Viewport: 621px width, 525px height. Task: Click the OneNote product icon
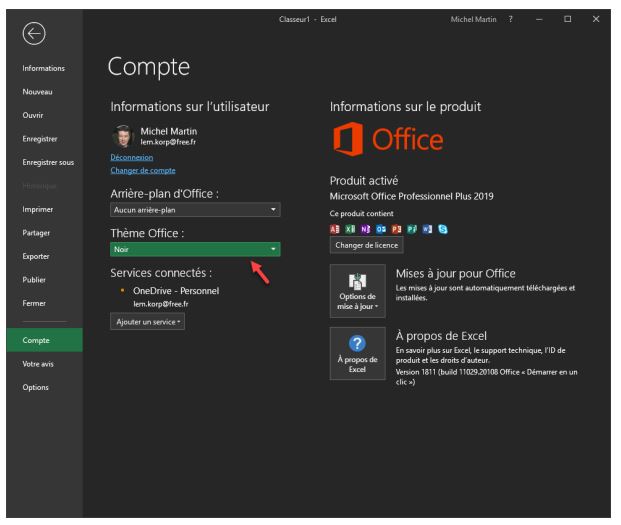click(x=367, y=228)
